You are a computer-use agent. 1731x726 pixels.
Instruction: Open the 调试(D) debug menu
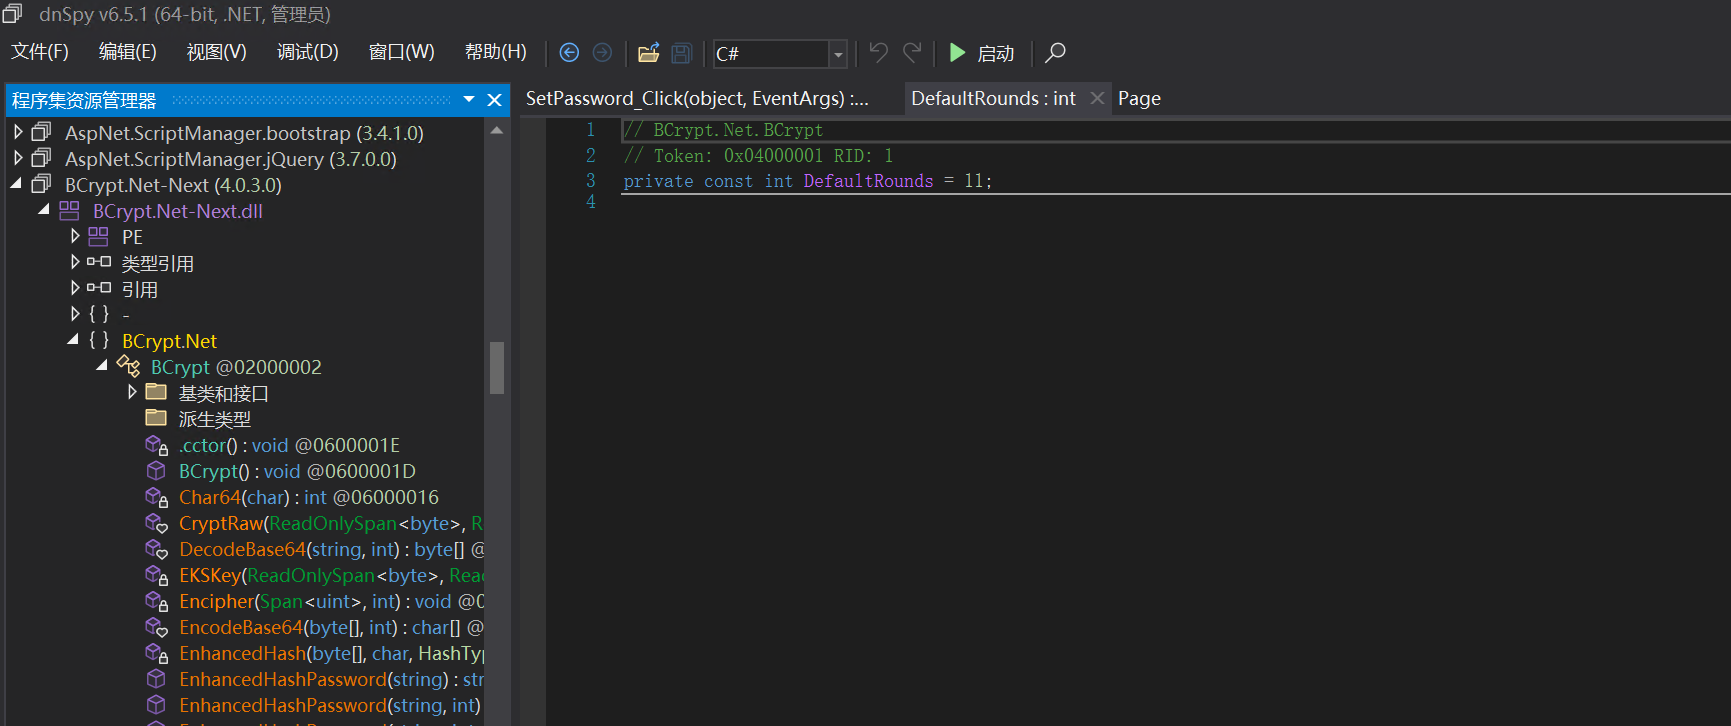(x=307, y=52)
